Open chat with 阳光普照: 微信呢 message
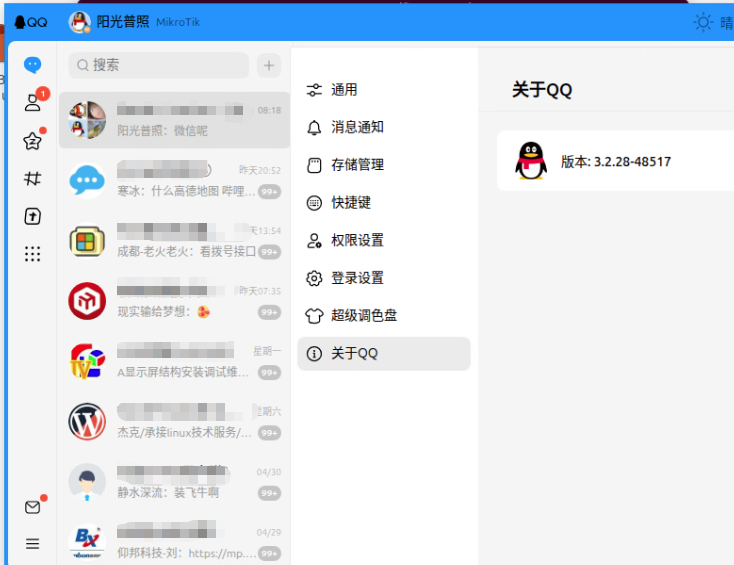Image resolution: width=734 pixels, height=565 pixels. pyautogui.click(x=175, y=120)
